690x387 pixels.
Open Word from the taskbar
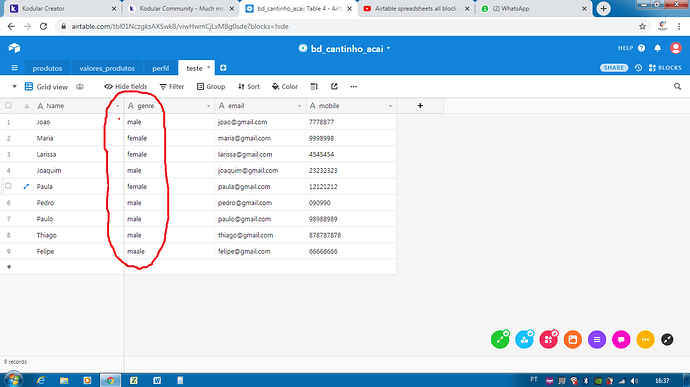(x=157, y=380)
